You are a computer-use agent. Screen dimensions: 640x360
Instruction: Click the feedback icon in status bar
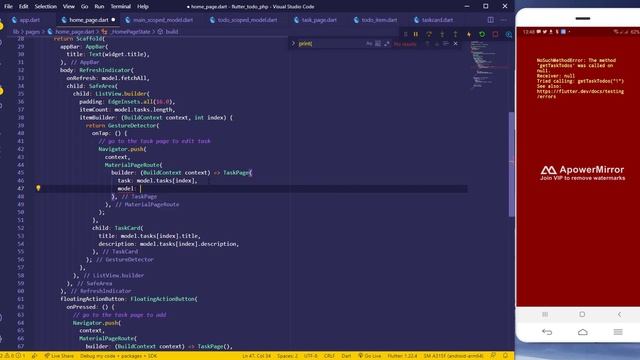point(493,356)
